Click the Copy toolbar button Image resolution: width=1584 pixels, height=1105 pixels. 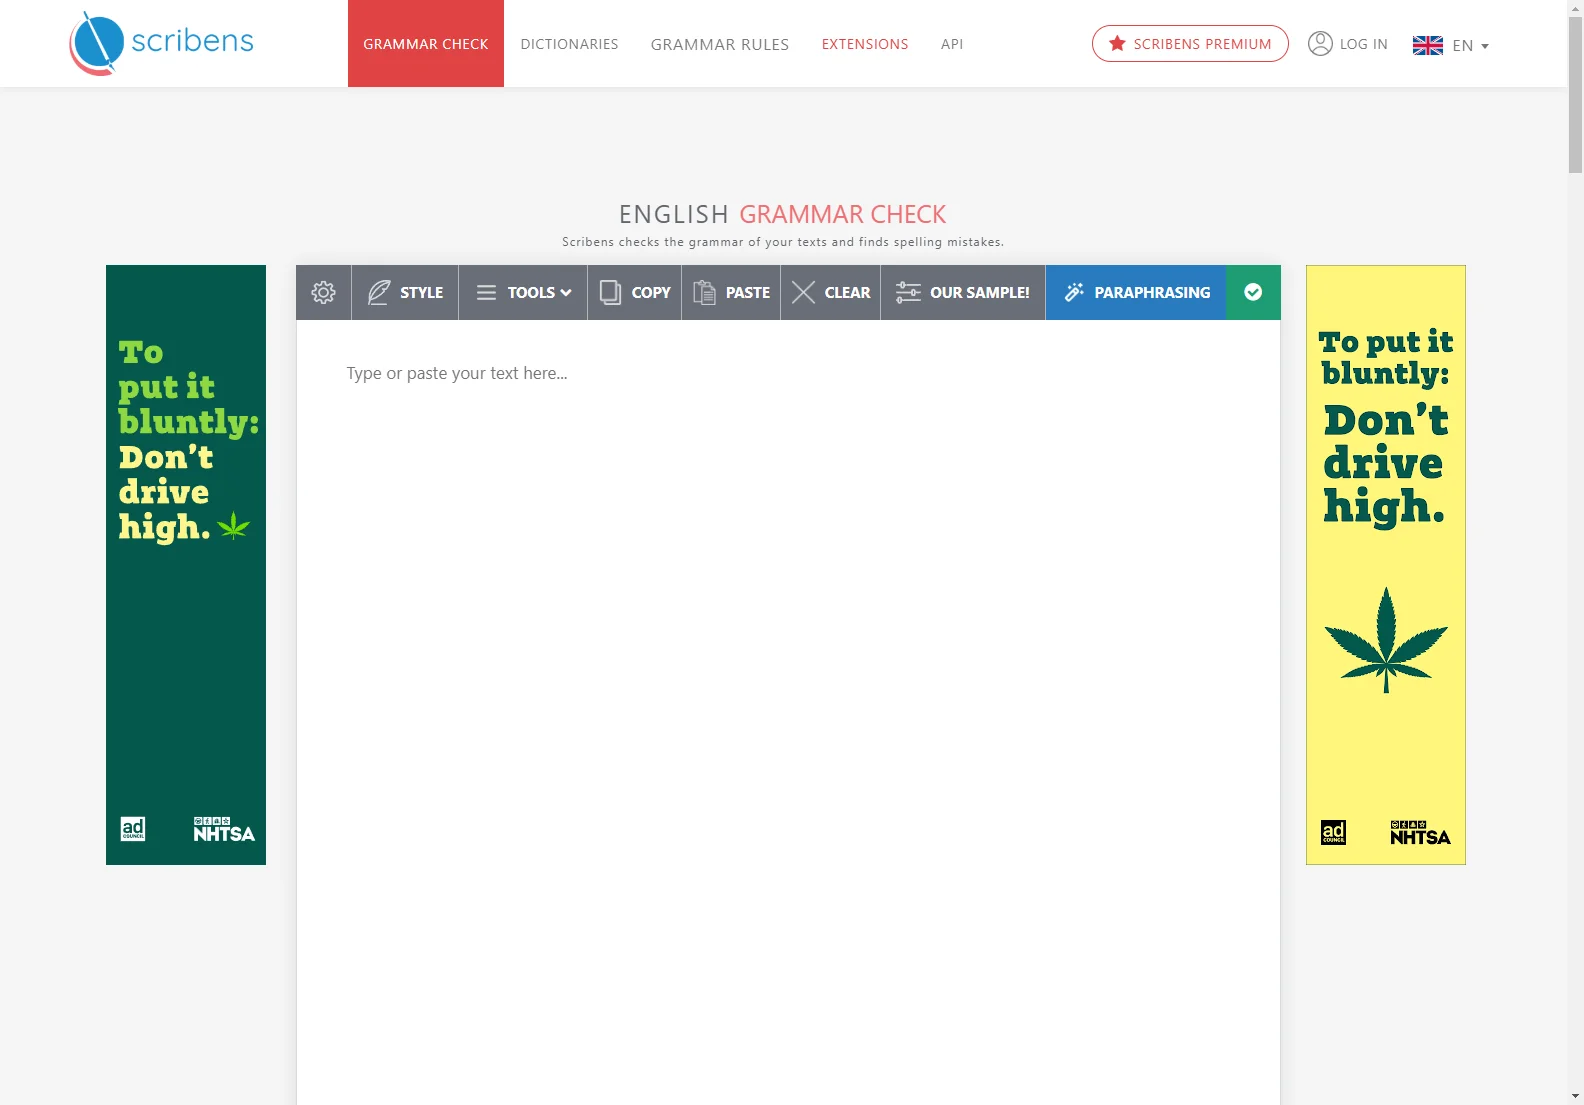coord(635,292)
